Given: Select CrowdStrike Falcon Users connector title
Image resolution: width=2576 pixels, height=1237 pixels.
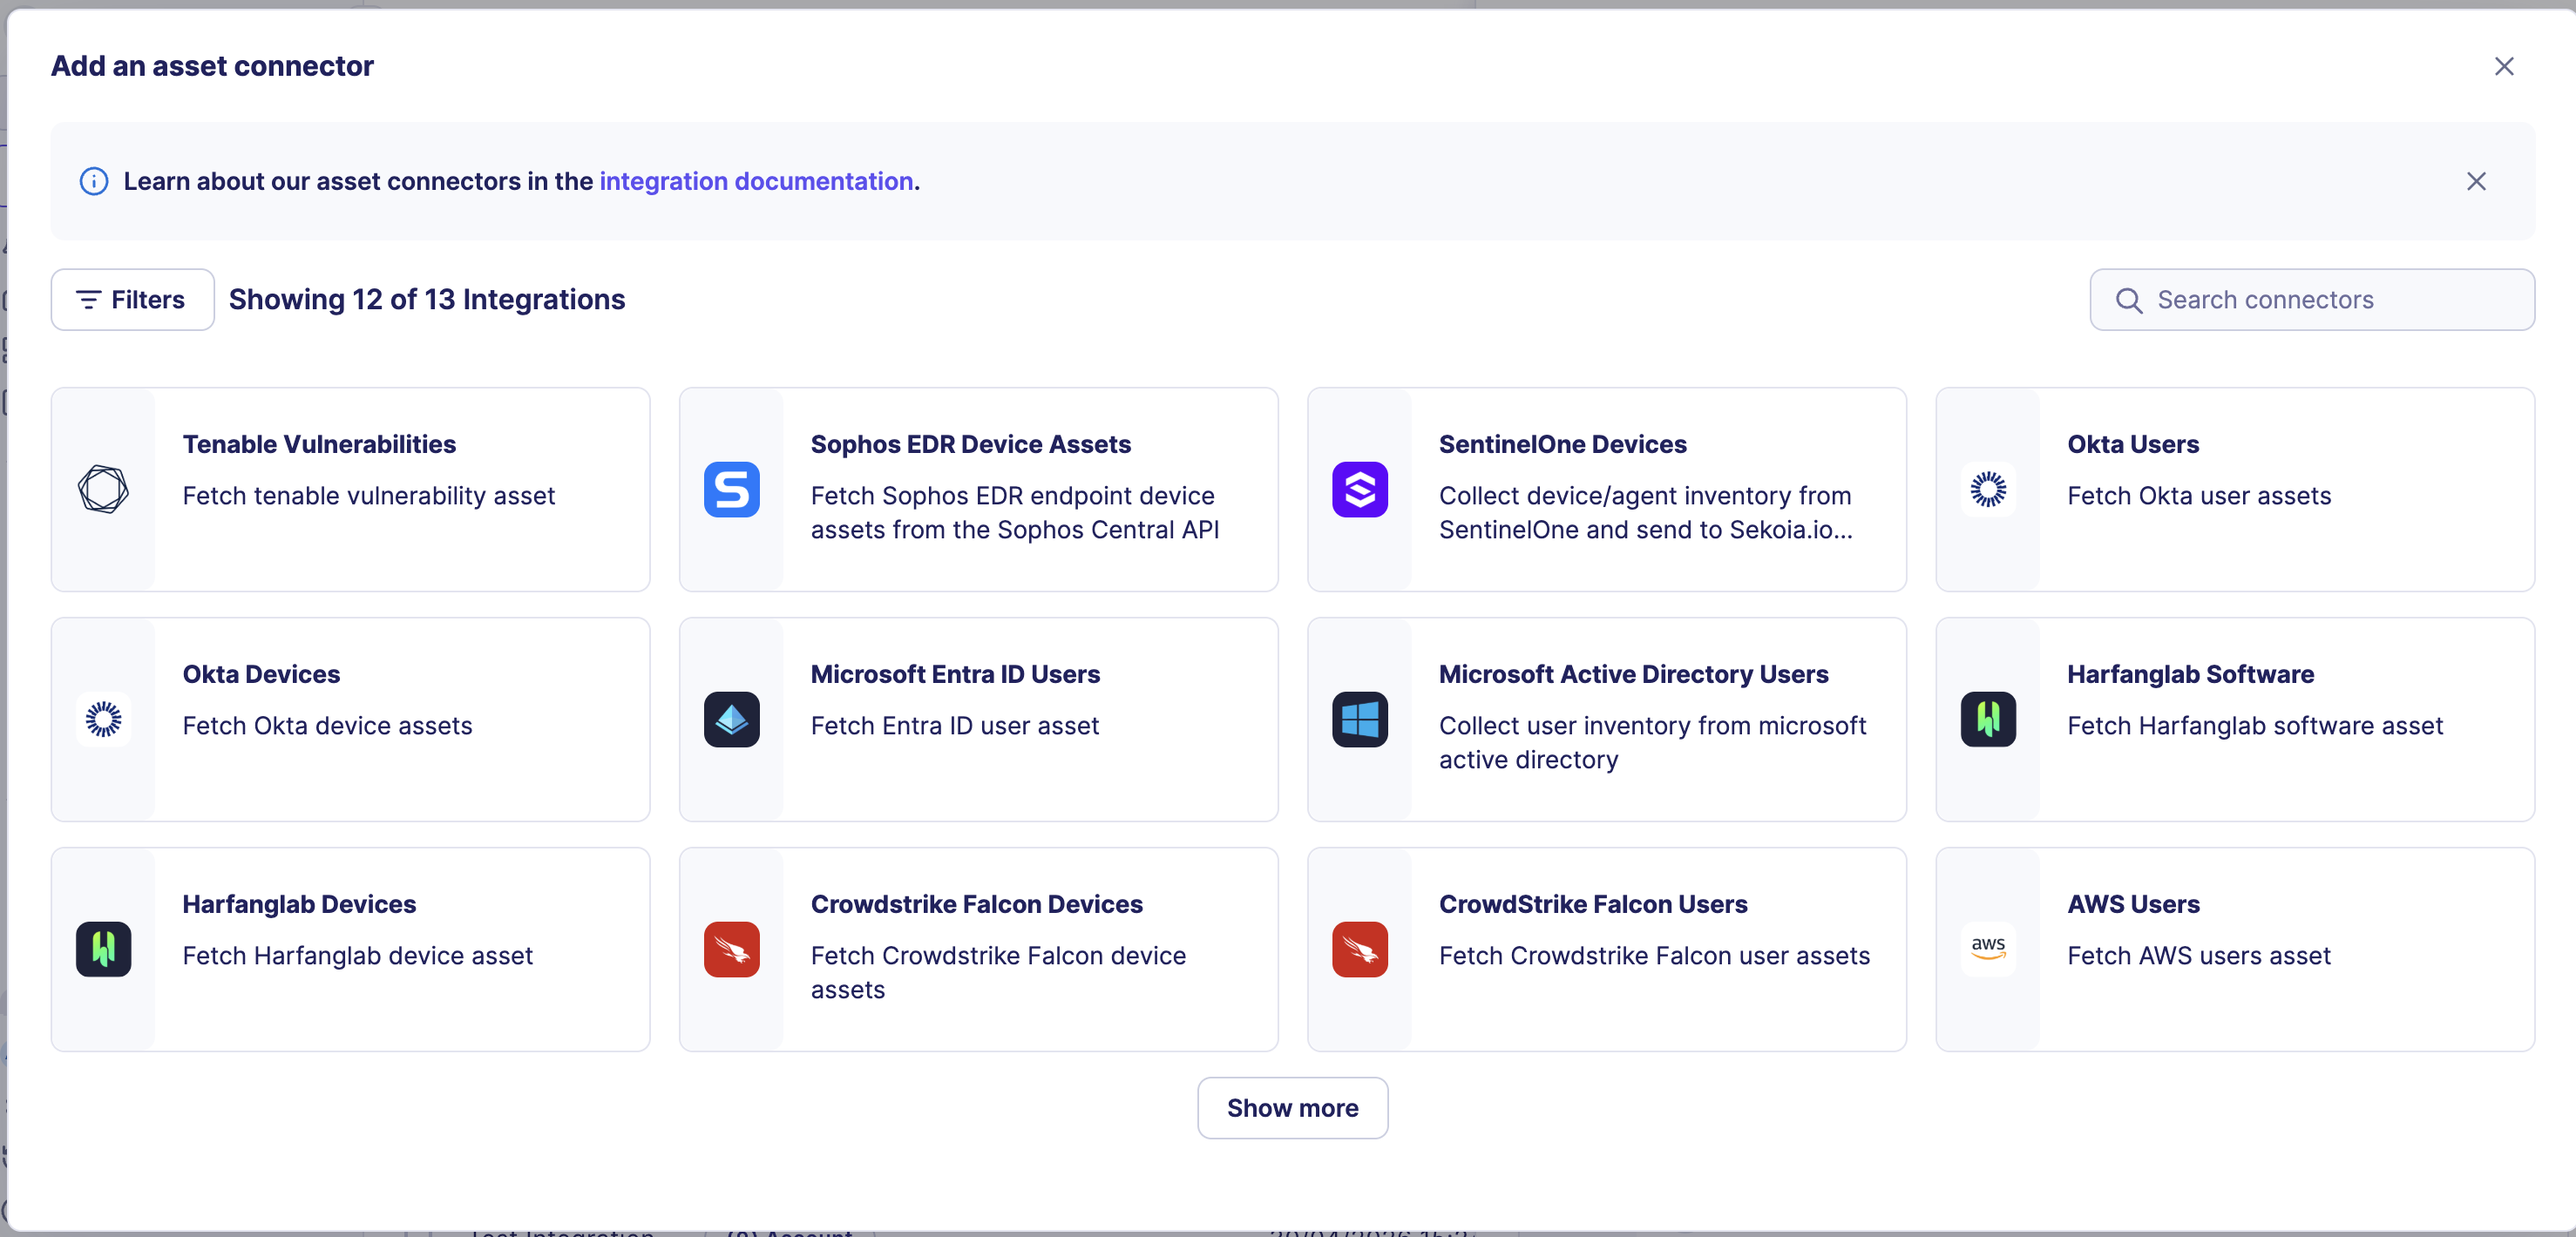Looking at the screenshot, I should tap(1593, 904).
